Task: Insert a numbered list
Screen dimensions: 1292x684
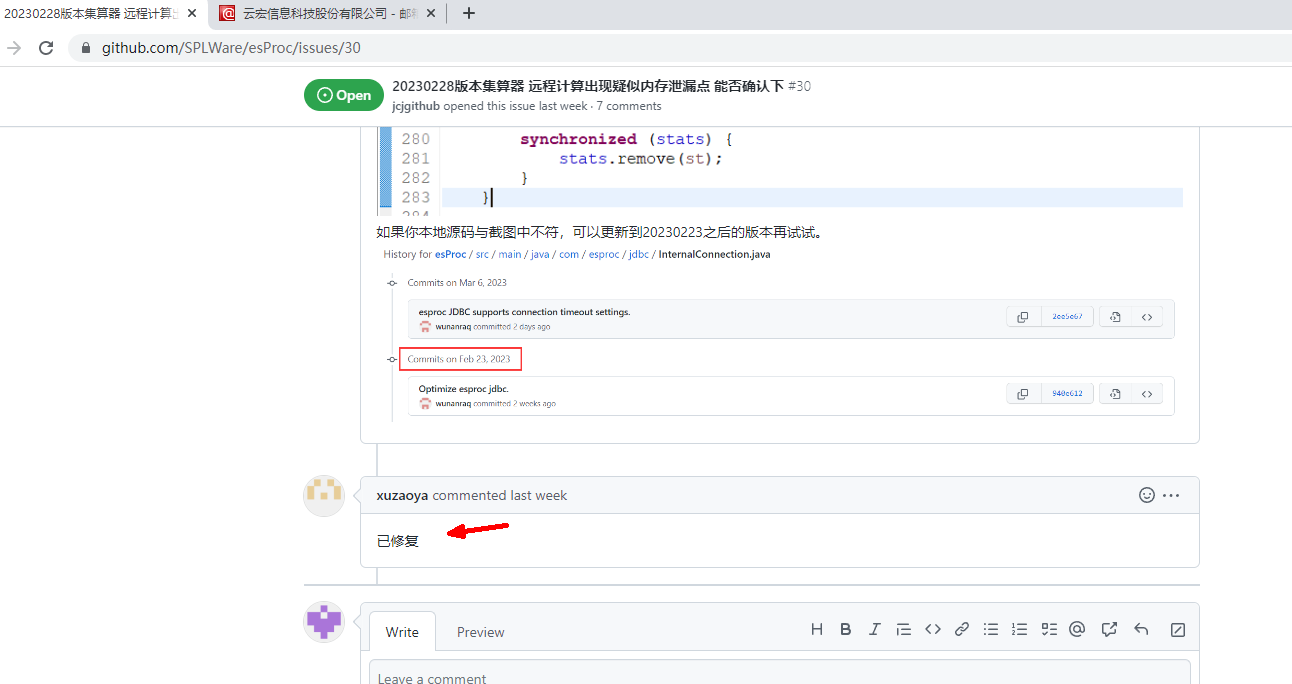Action: (1020, 629)
